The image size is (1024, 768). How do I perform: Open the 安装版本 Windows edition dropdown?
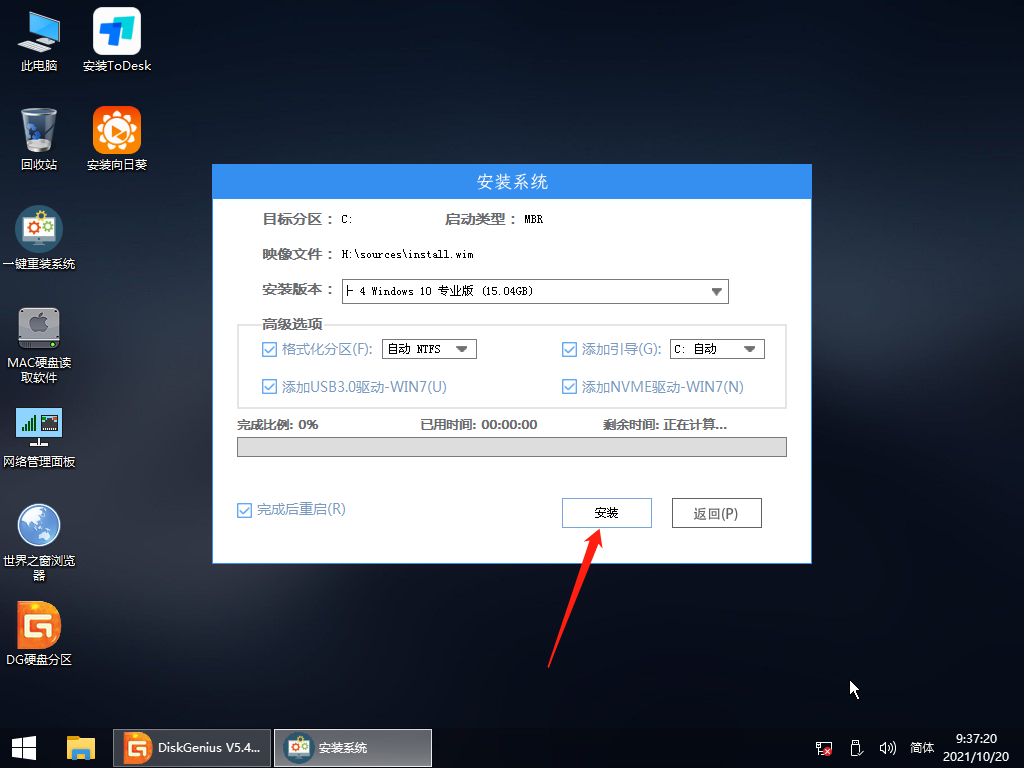click(x=717, y=291)
